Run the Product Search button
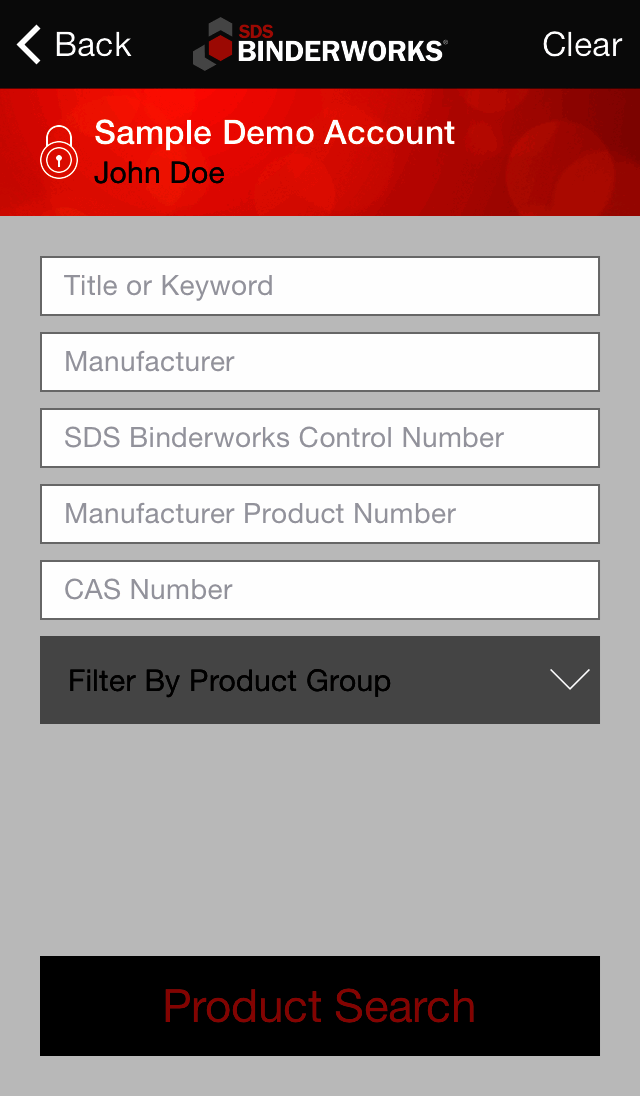The width and height of the screenshot is (640, 1096). click(x=320, y=1006)
